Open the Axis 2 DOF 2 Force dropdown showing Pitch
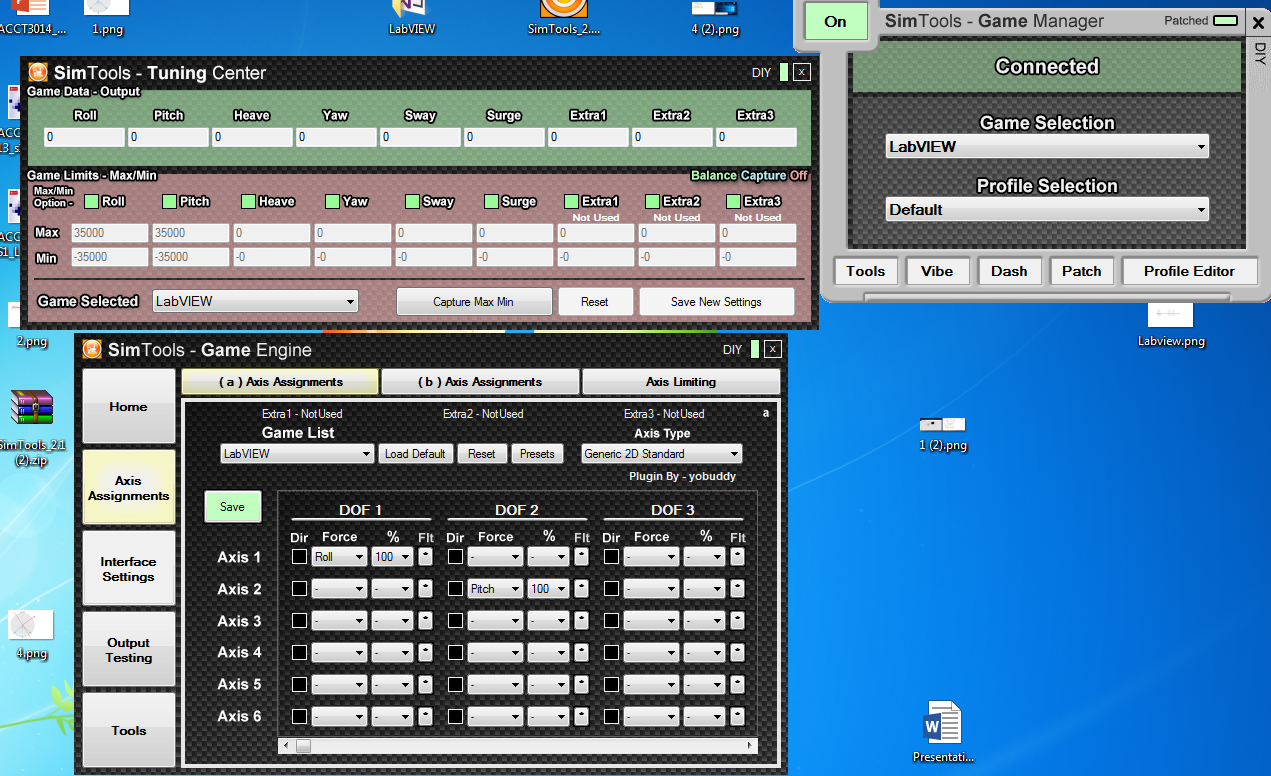 coord(495,589)
